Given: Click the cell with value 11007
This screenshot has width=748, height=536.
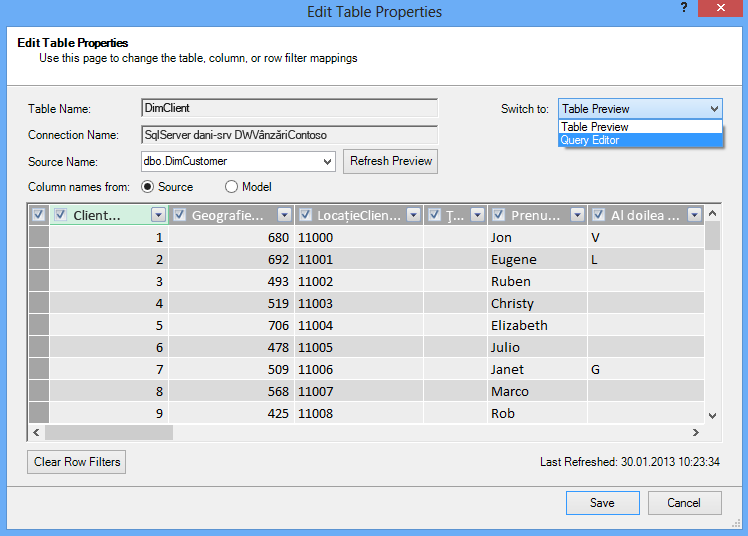Looking at the screenshot, I should point(359,391).
